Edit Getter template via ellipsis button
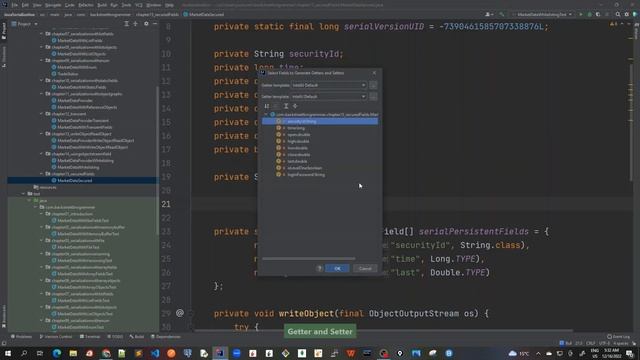Image resolution: width=640 pixels, height=360 pixels. tap(373, 85)
